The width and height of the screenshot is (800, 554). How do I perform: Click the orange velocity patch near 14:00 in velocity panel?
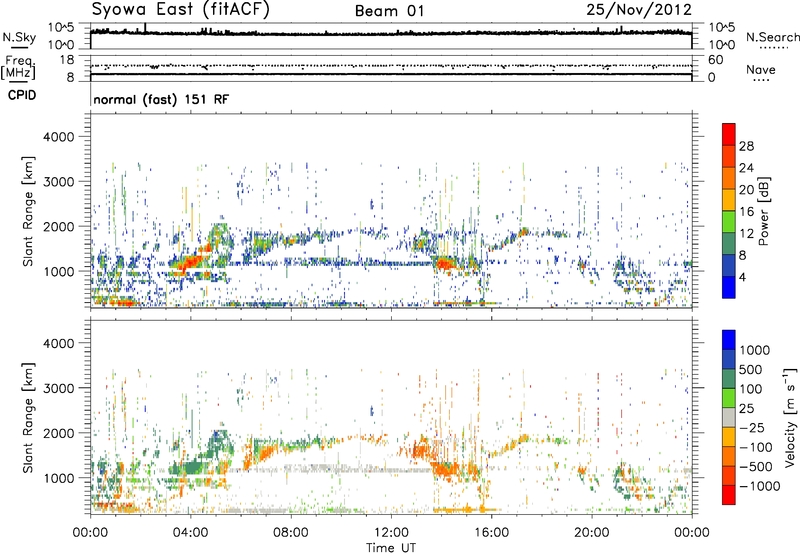(445, 469)
